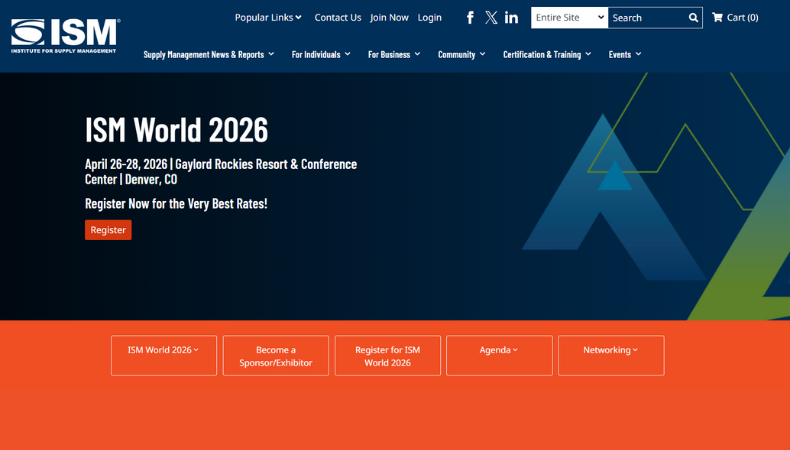Image resolution: width=790 pixels, height=450 pixels.
Task: Expand the Community menu
Action: pyautogui.click(x=462, y=54)
